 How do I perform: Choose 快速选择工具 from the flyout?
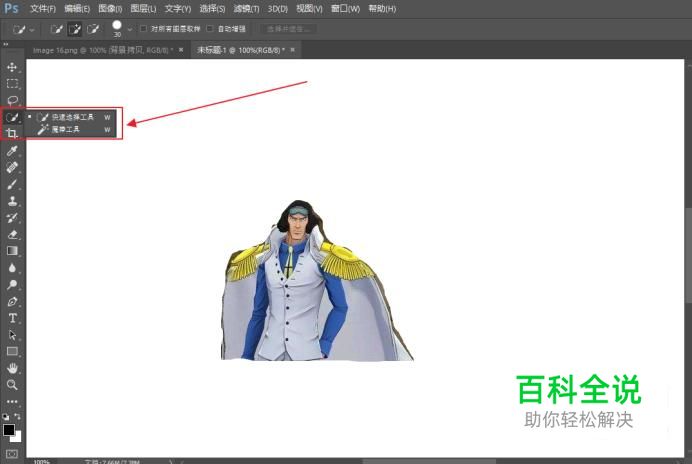pyautogui.click(x=72, y=117)
